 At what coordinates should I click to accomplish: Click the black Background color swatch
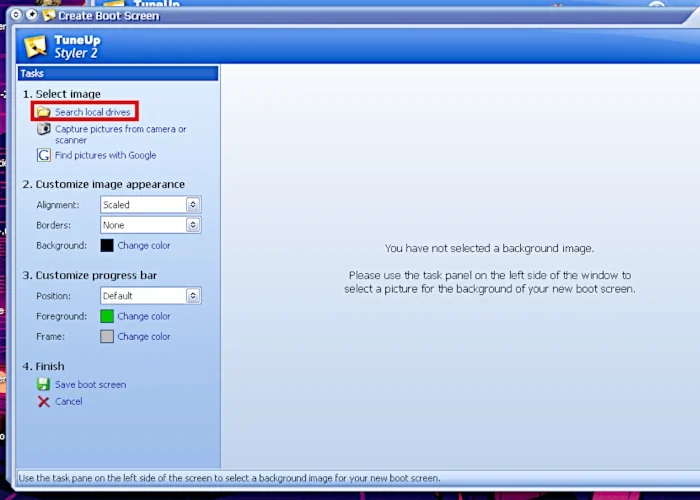click(107, 246)
